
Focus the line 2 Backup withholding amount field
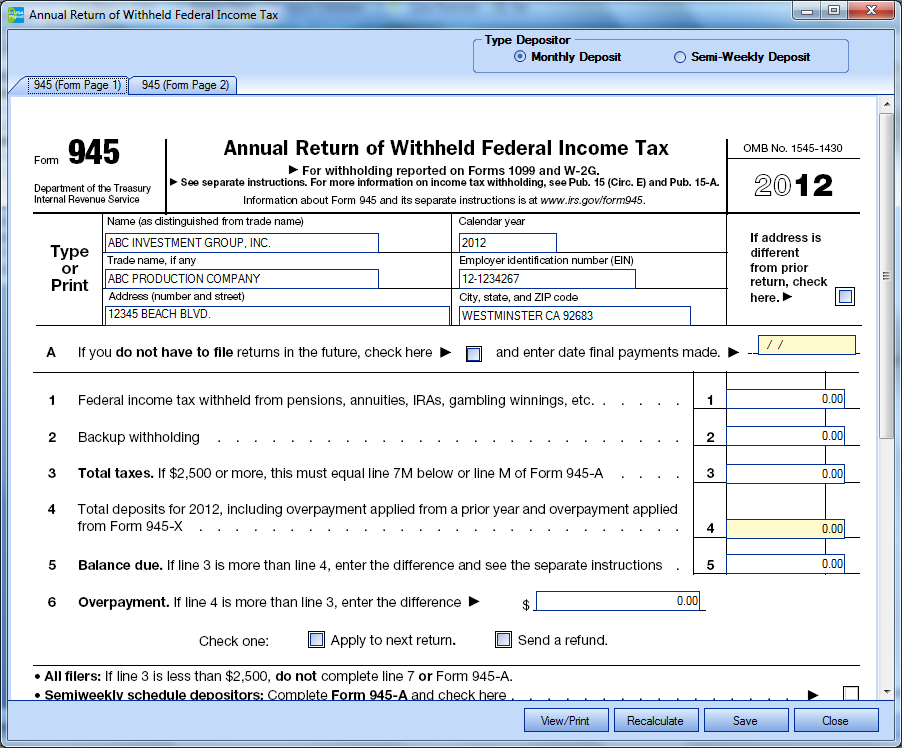pyautogui.click(x=785, y=436)
